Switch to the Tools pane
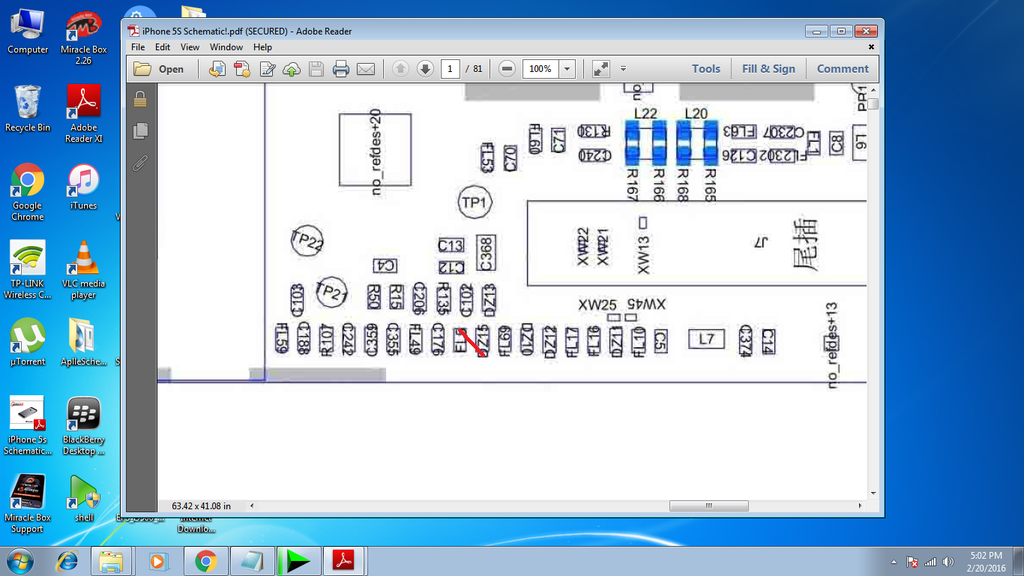Viewport: 1024px width, 576px height. click(x=706, y=68)
